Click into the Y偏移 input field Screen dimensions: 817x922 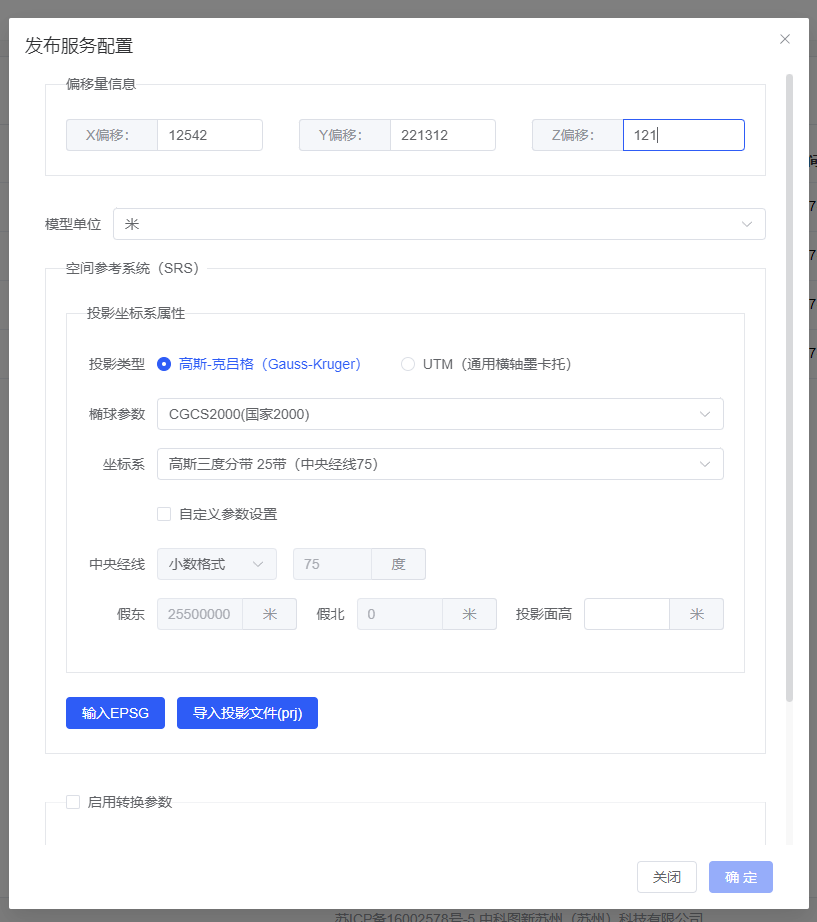point(442,135)
